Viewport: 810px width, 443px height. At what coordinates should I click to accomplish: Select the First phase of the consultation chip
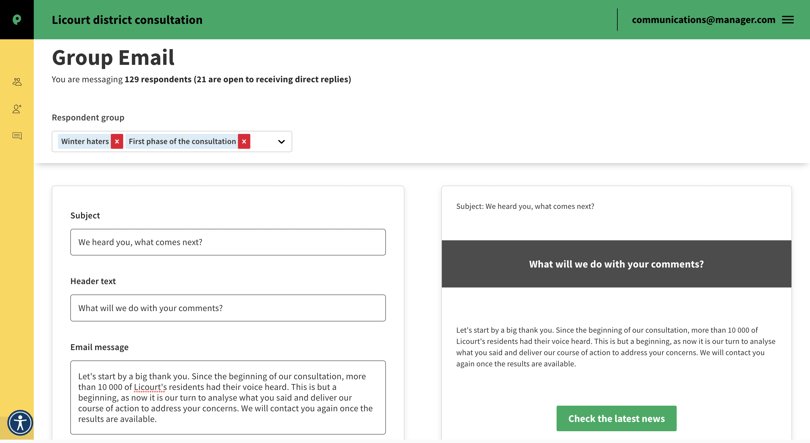[182, 141]
